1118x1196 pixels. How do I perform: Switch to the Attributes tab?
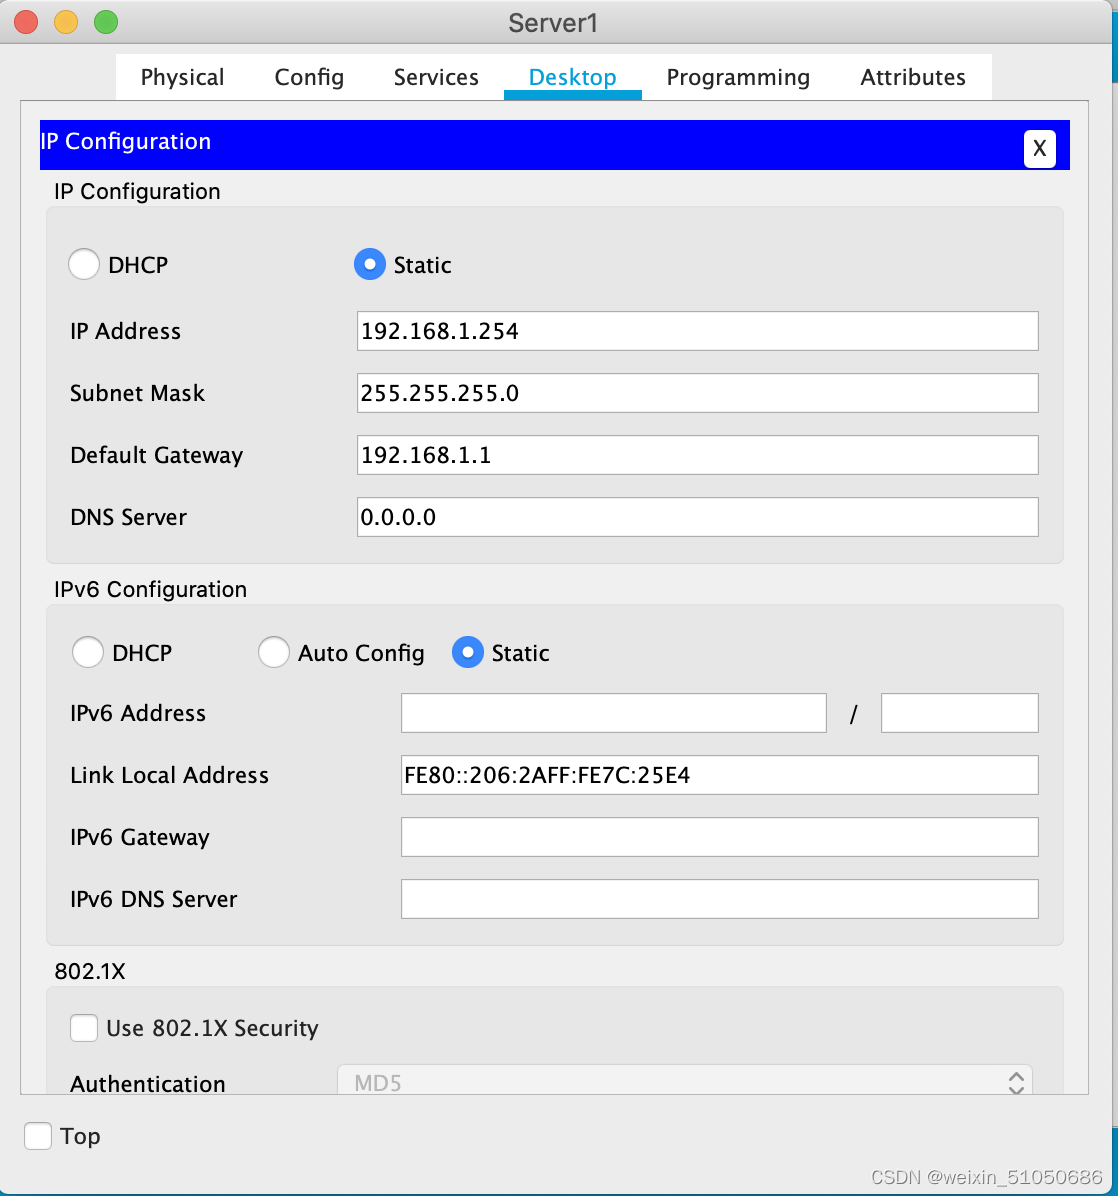912,76
